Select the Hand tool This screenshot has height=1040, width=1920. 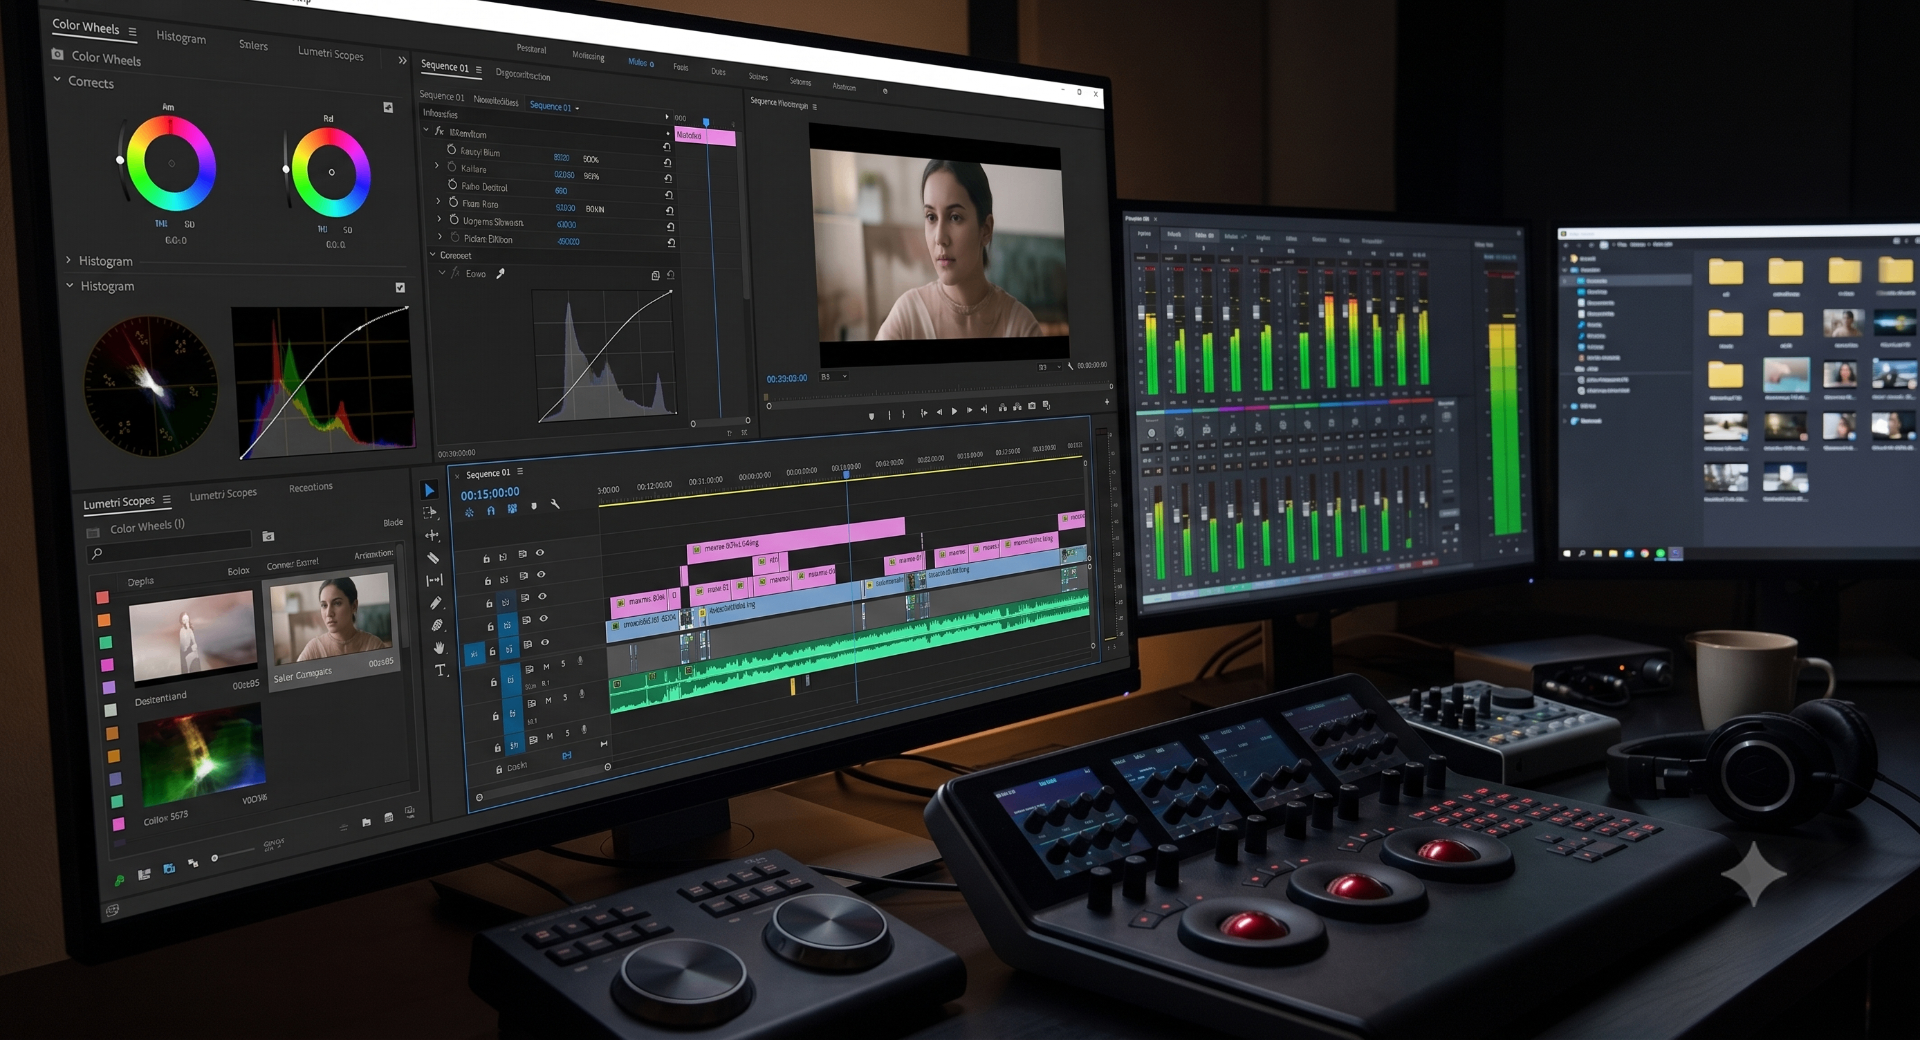(439, 648)
